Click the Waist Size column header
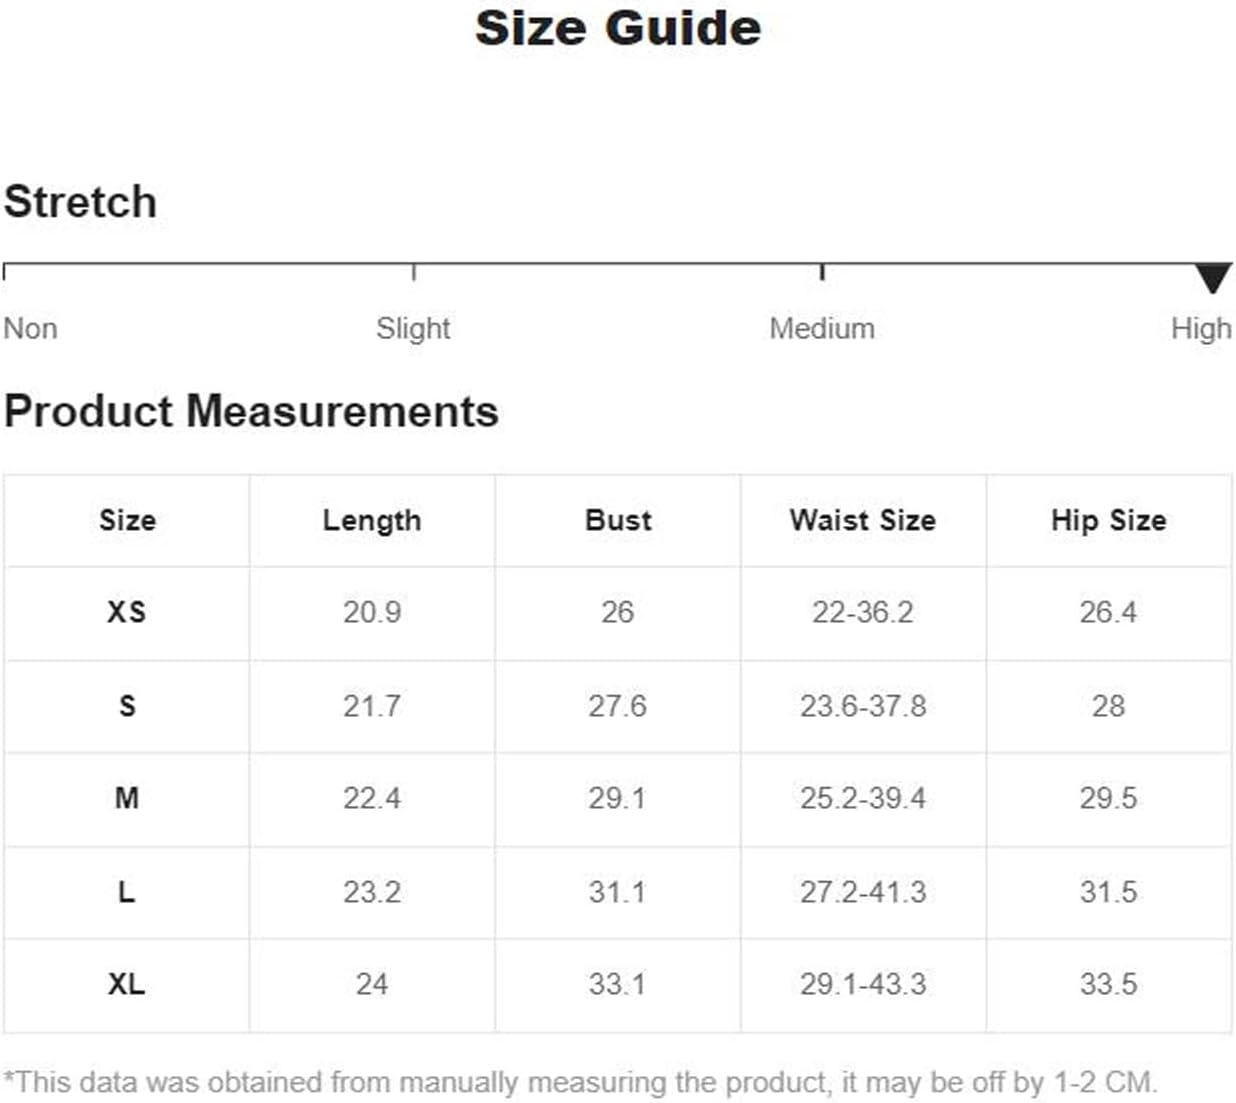This screenshot has height=1103, width=1236. tap(863, 520)
